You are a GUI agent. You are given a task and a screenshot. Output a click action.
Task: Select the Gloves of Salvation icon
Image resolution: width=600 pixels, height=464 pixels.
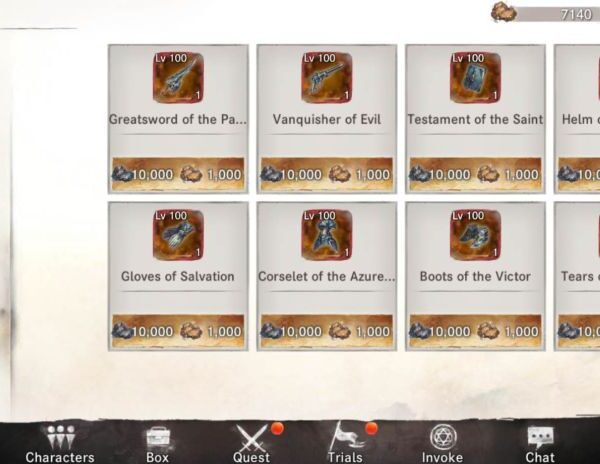coord(178,235)
